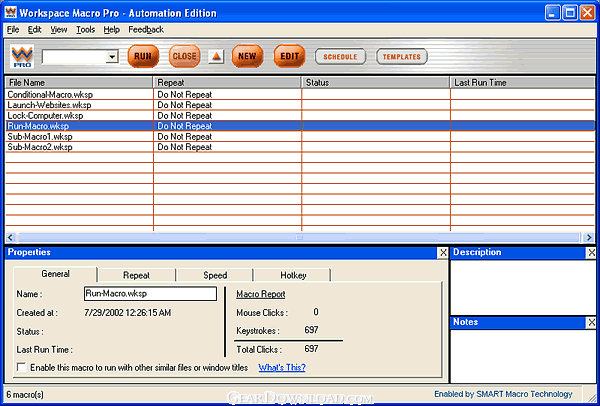This screenshot has width=600, height=406.
Task: Open the TEMPLATES button
Action: [402, 57]
